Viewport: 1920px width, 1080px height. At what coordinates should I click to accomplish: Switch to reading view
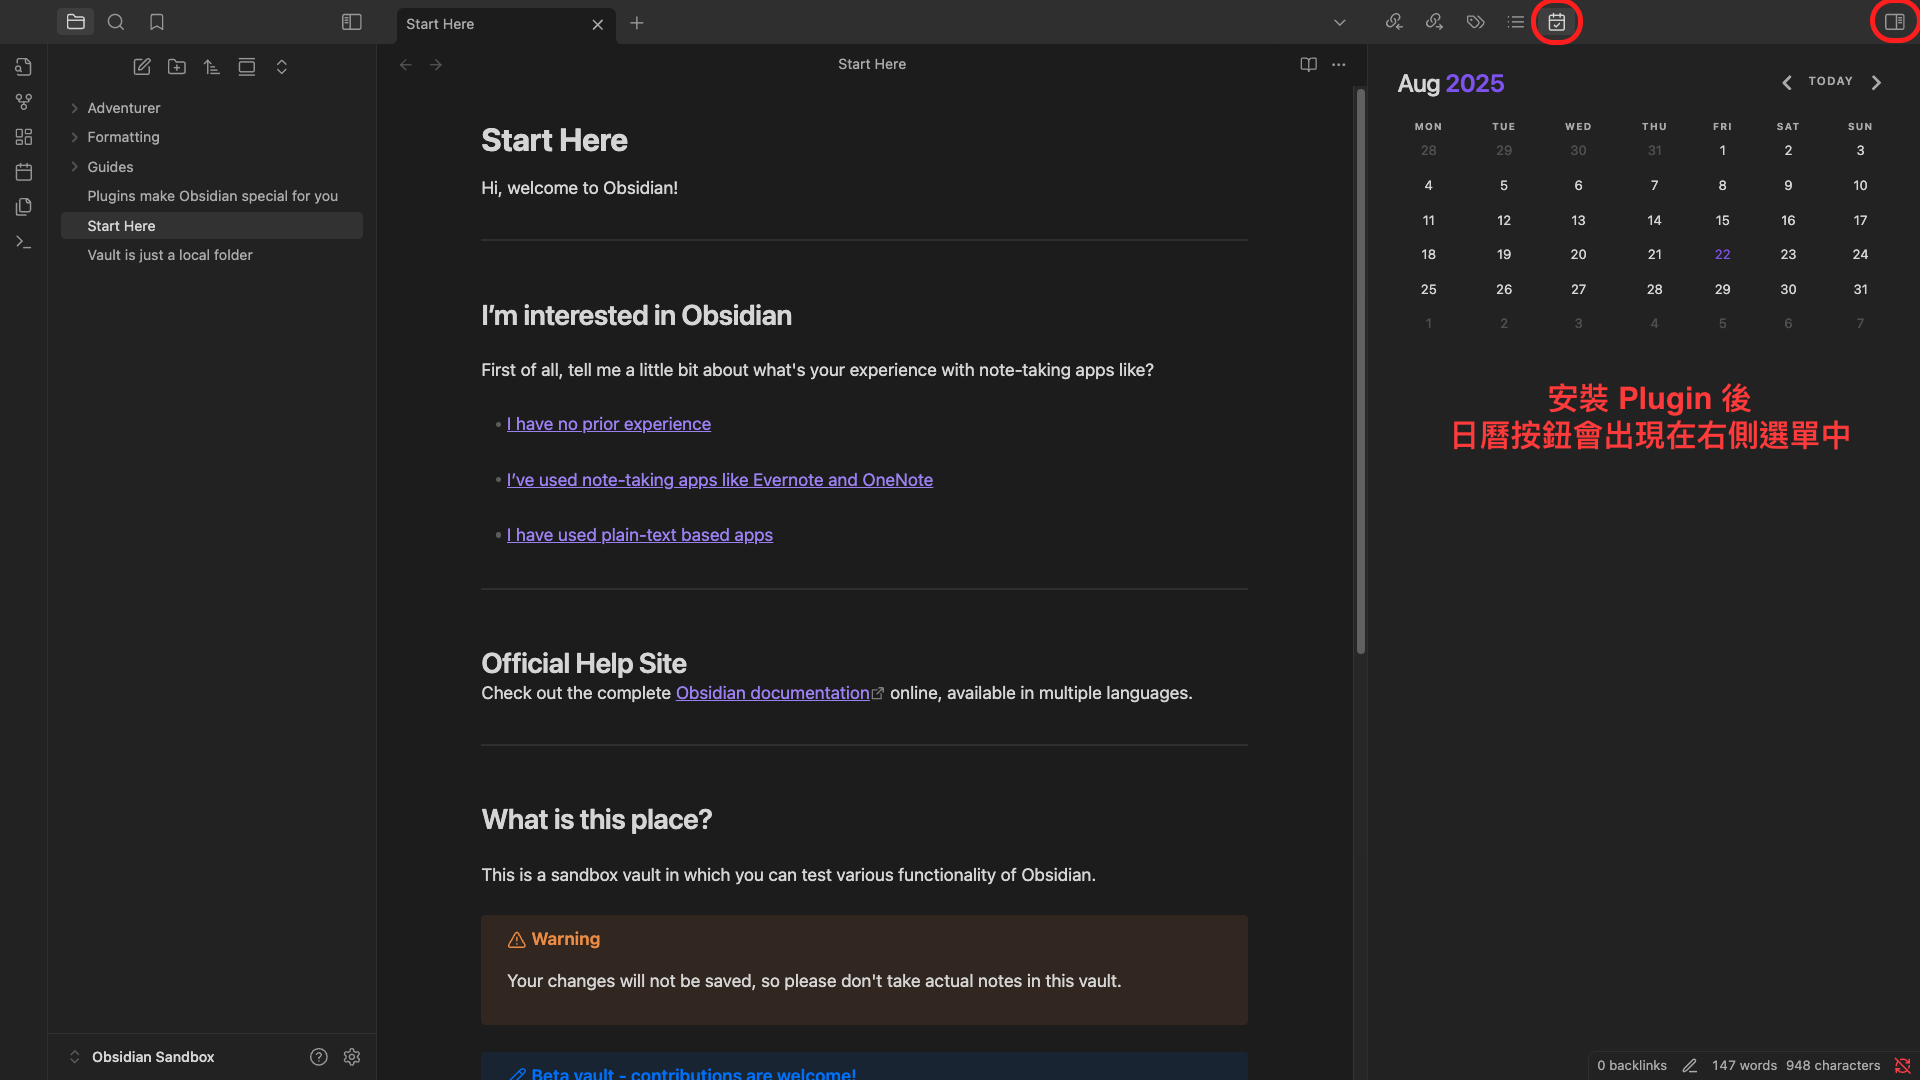(1308, 65)
